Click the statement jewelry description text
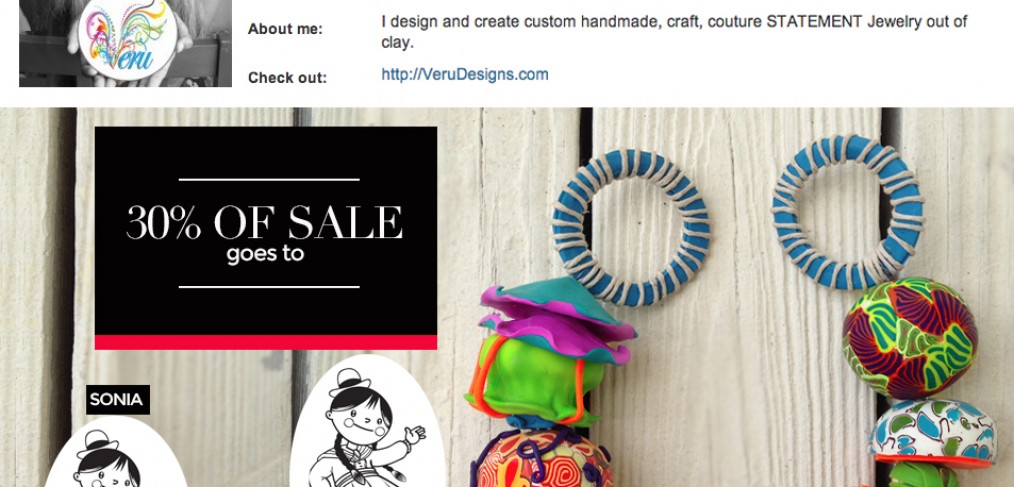The height and width of the screenshot is (487, 1014). (x=674, y=32)
